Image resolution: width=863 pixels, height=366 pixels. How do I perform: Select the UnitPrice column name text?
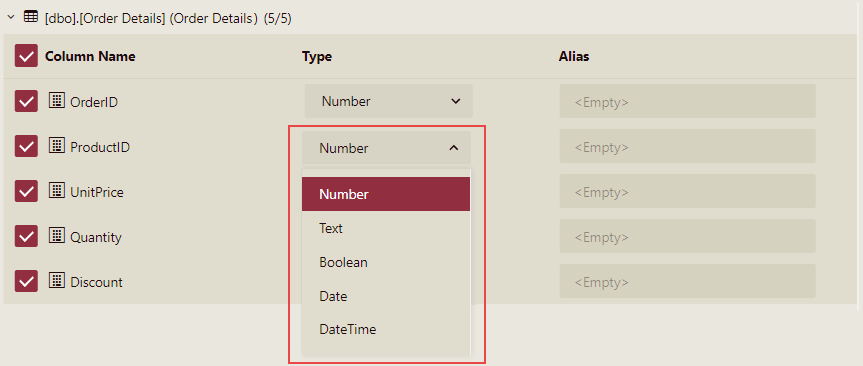coord(97,192)
